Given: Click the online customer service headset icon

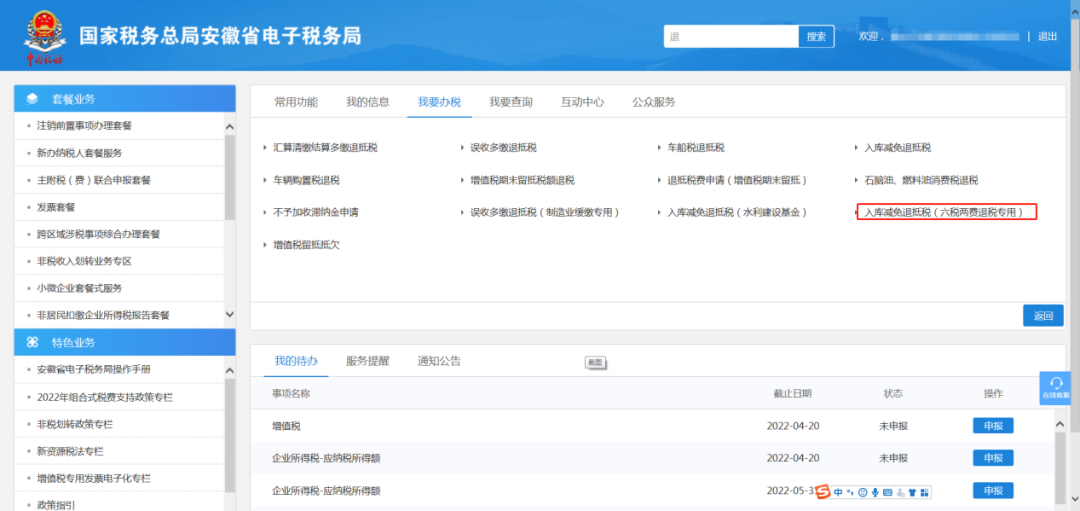Looking at the screenshot, I should (x=1056, y=383).
